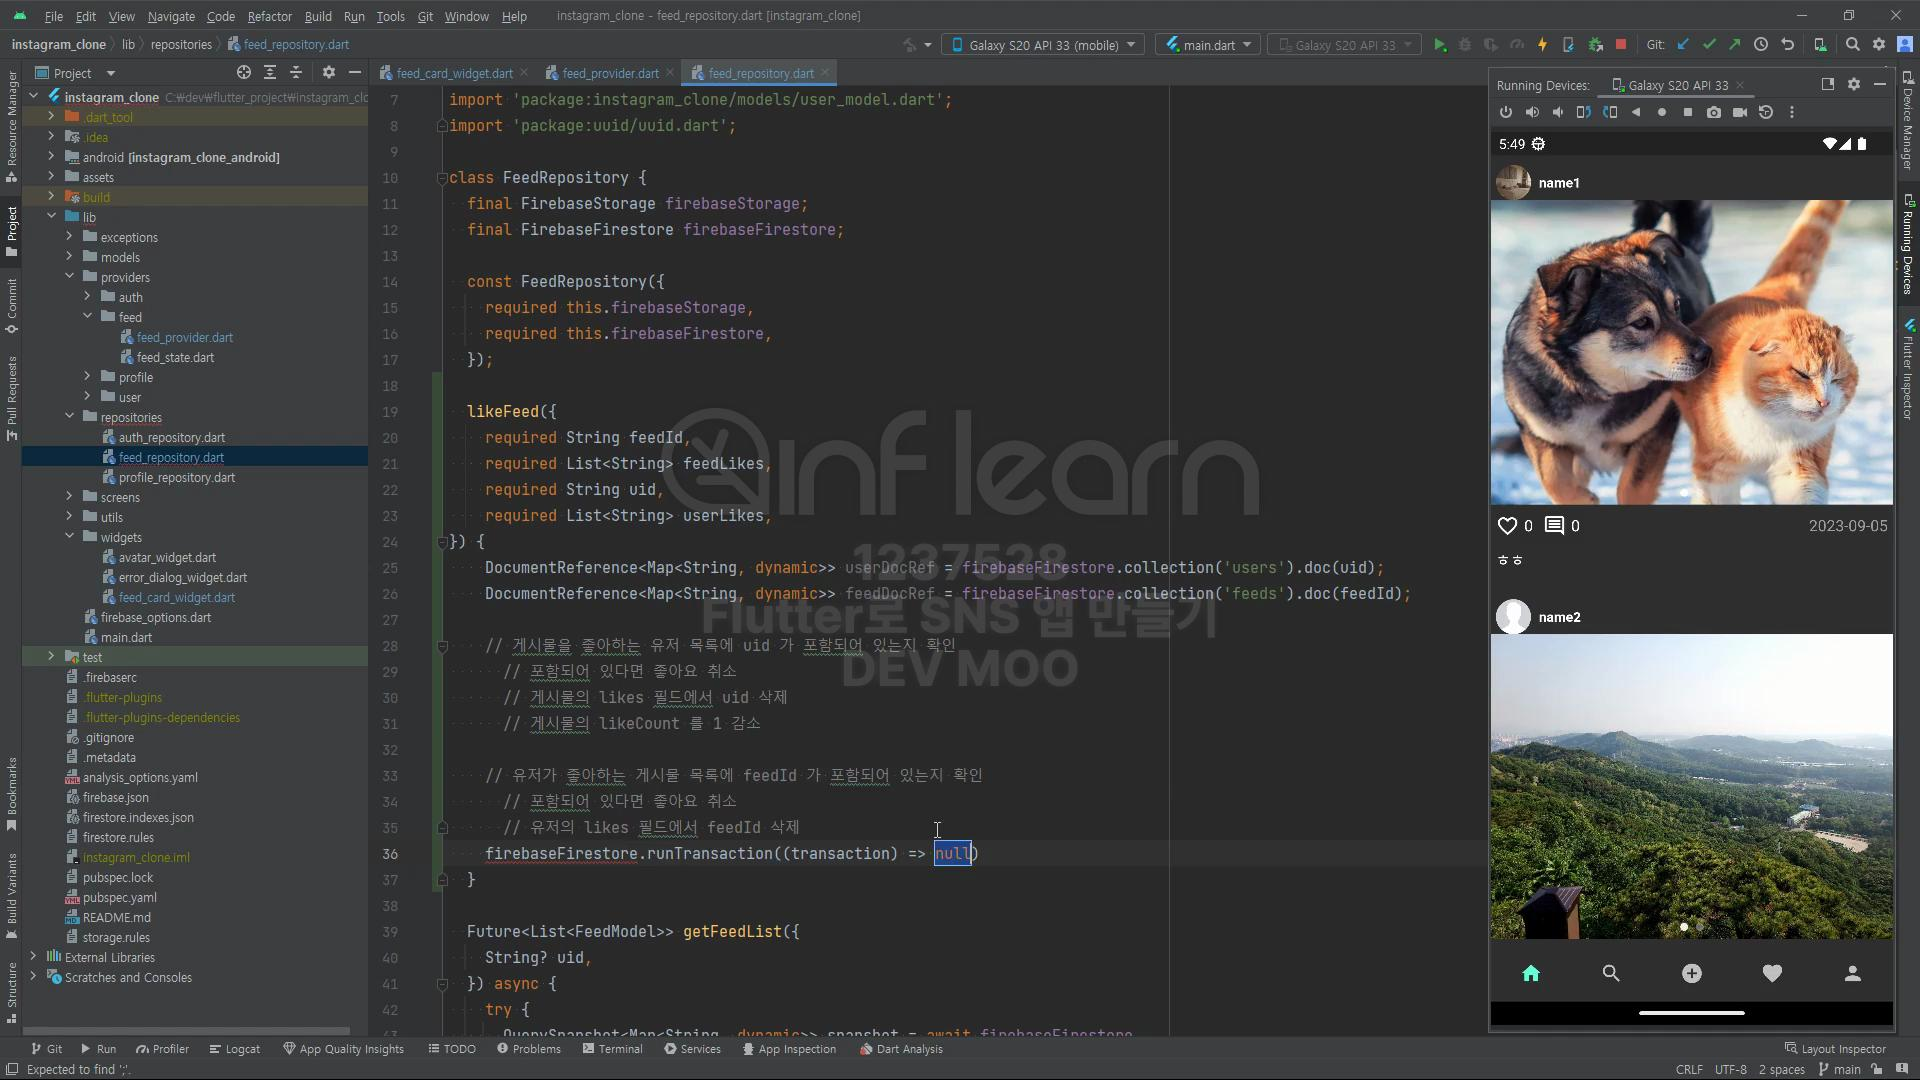Stop the running app with the red square
The image size is (1920, 1080).
[1621, 45]
